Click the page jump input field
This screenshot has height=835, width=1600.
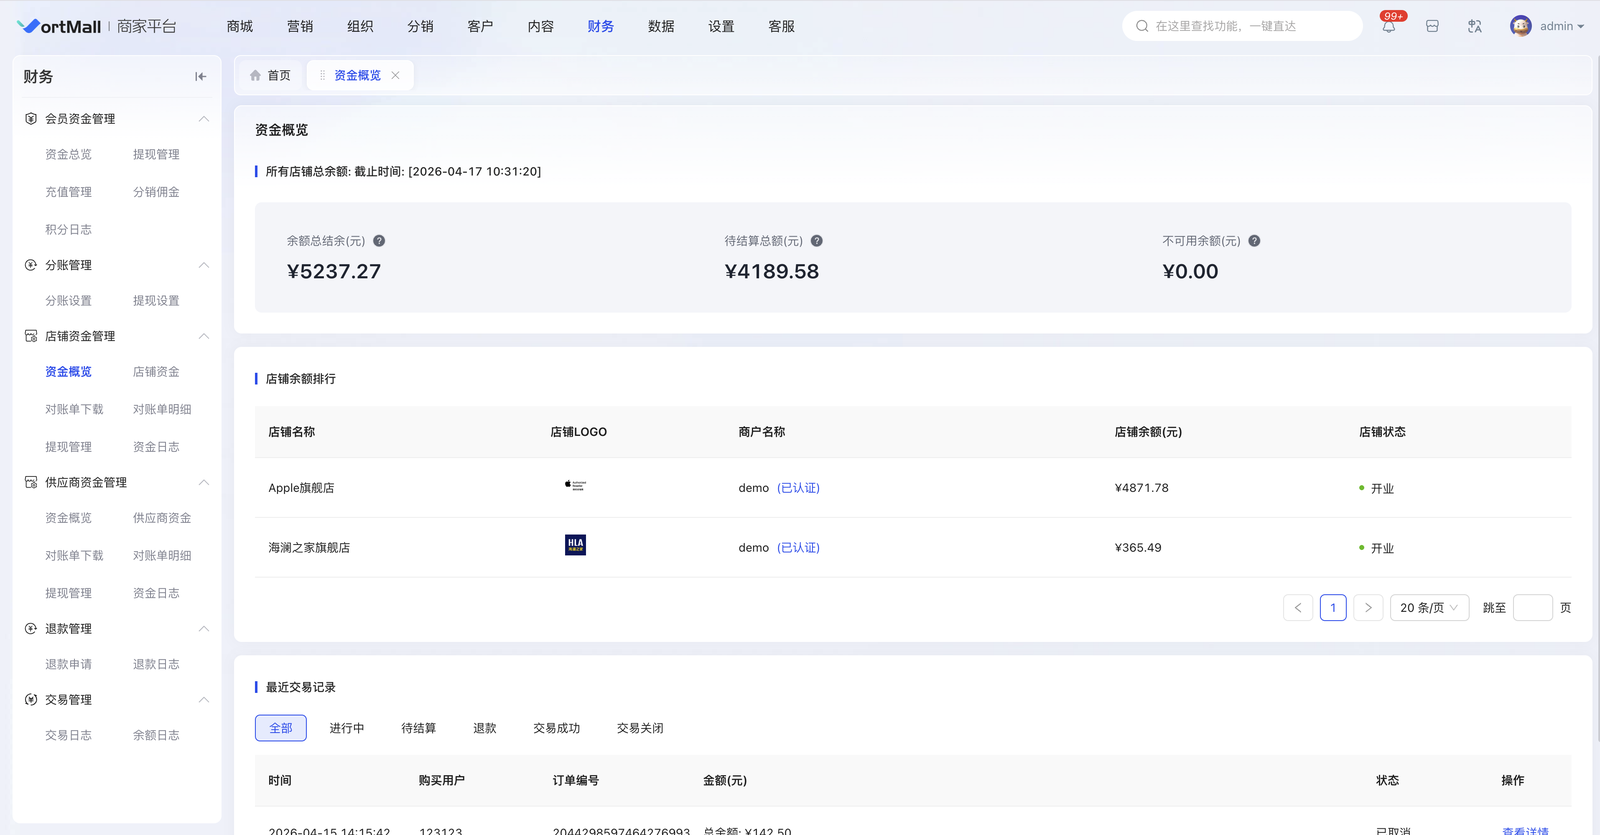coord(1532,608)
